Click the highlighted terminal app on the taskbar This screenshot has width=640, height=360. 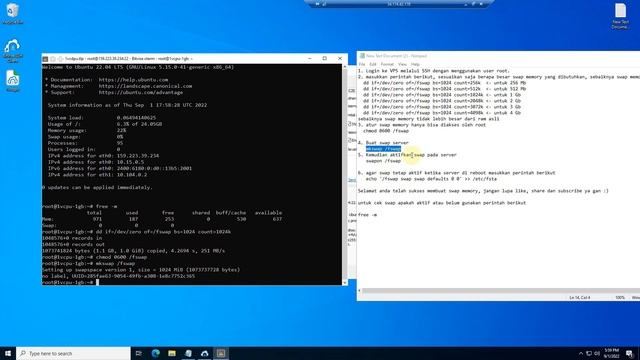tap(221, 353)
